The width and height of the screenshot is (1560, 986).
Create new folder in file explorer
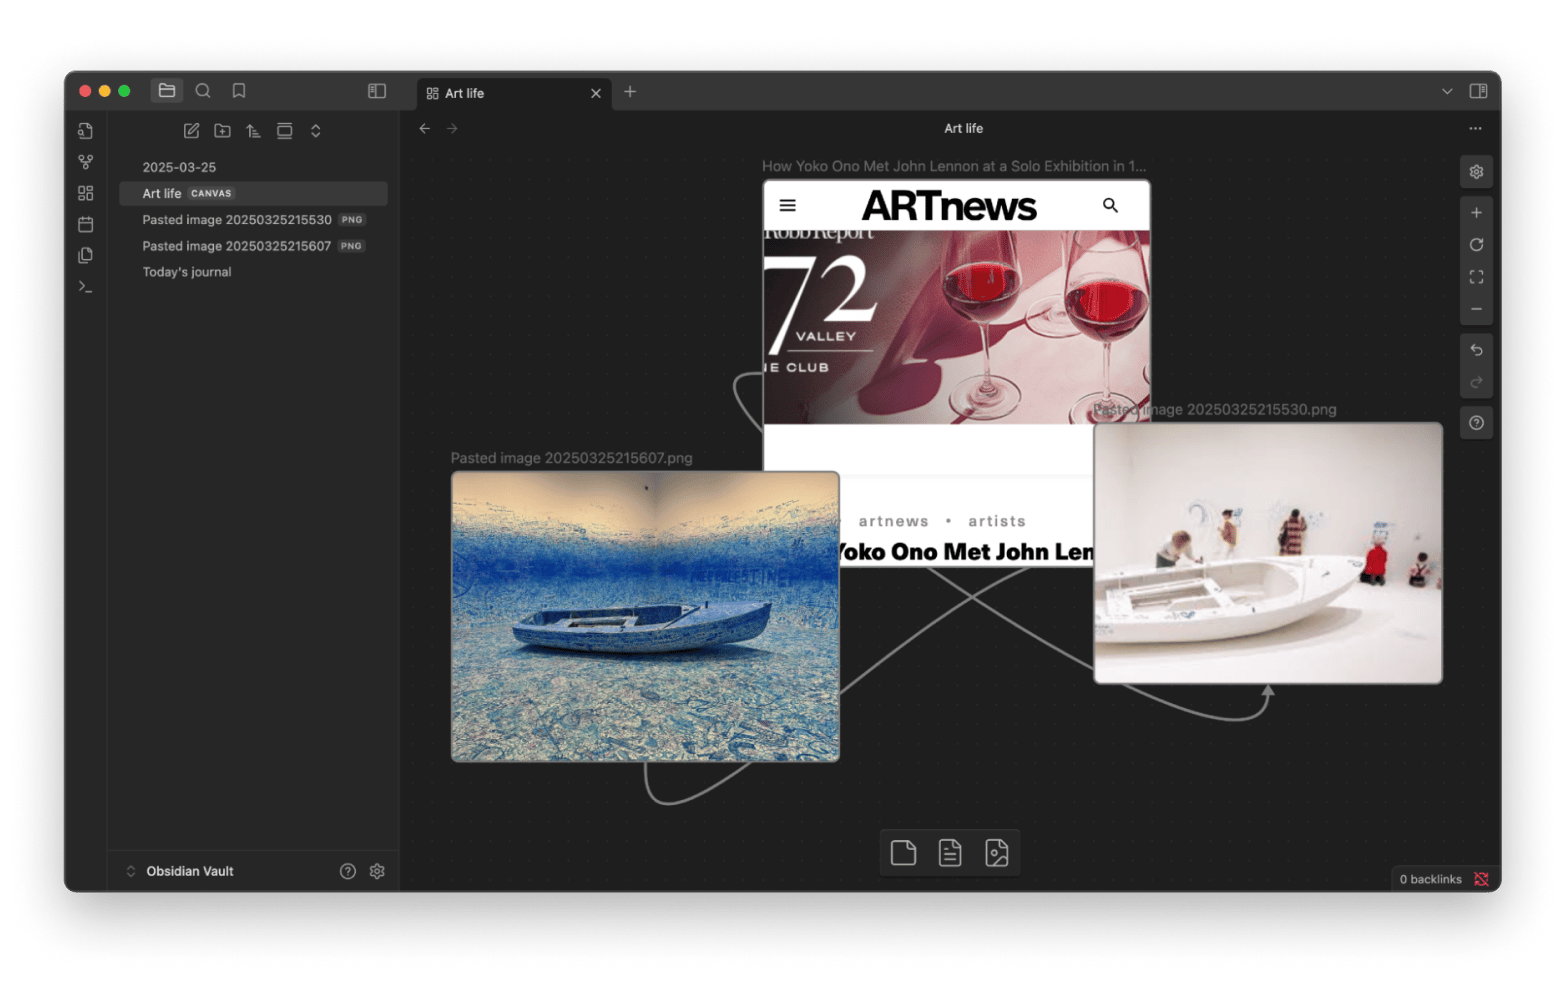(x=222, y=131)
